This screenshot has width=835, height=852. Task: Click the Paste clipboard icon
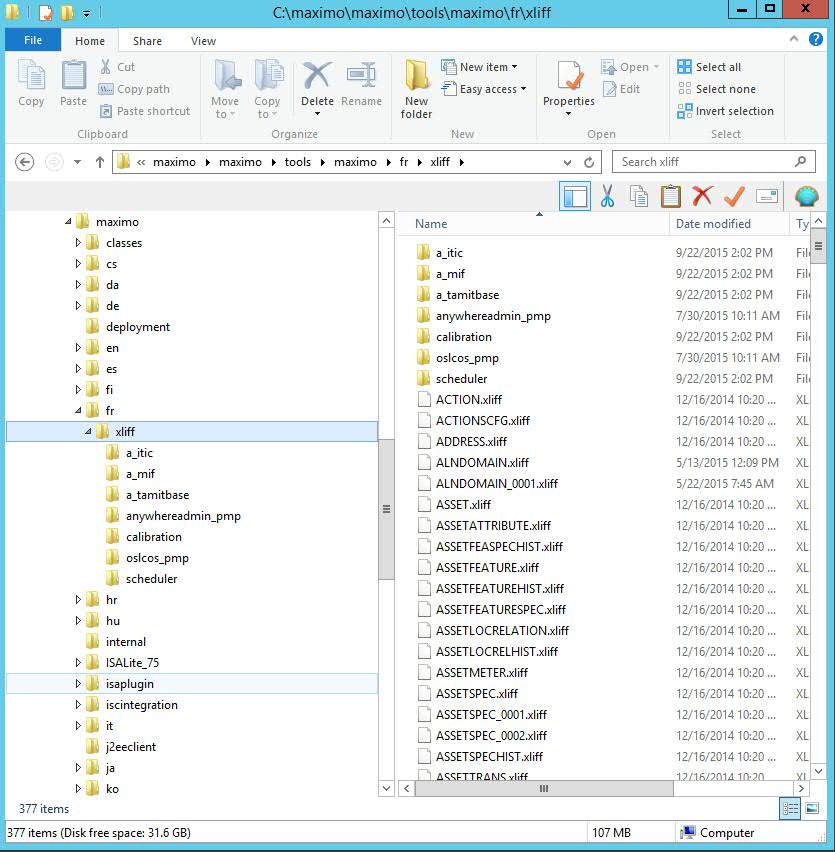[73, 83]
